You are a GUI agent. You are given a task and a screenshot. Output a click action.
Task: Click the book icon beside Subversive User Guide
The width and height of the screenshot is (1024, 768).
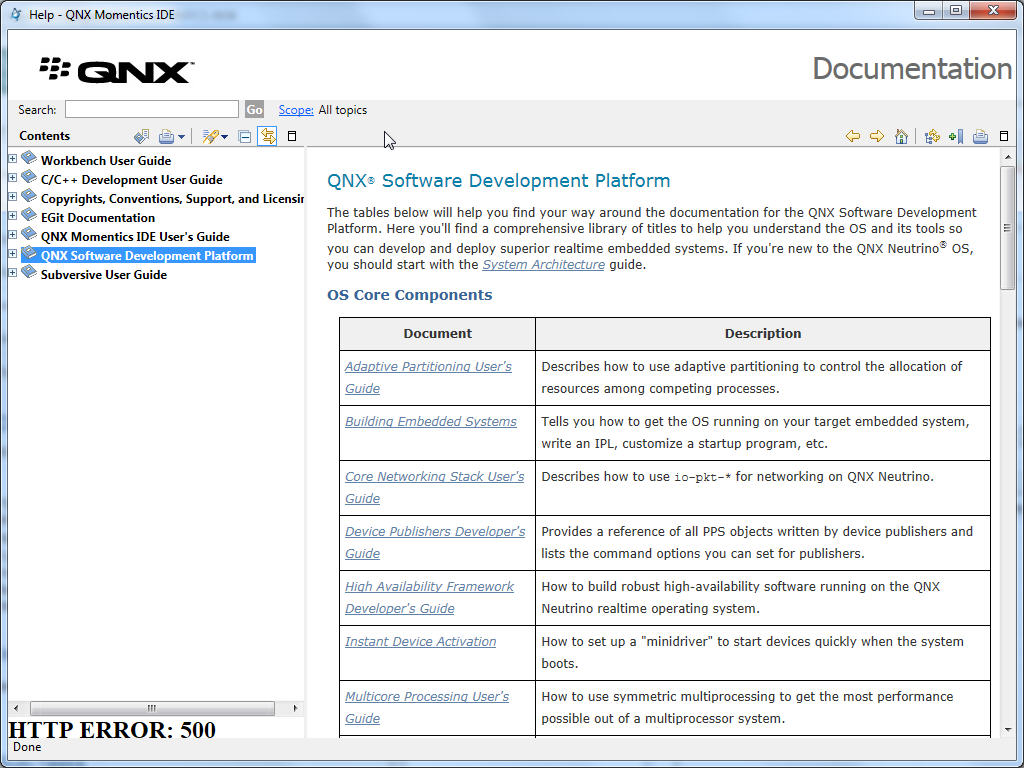29,271
